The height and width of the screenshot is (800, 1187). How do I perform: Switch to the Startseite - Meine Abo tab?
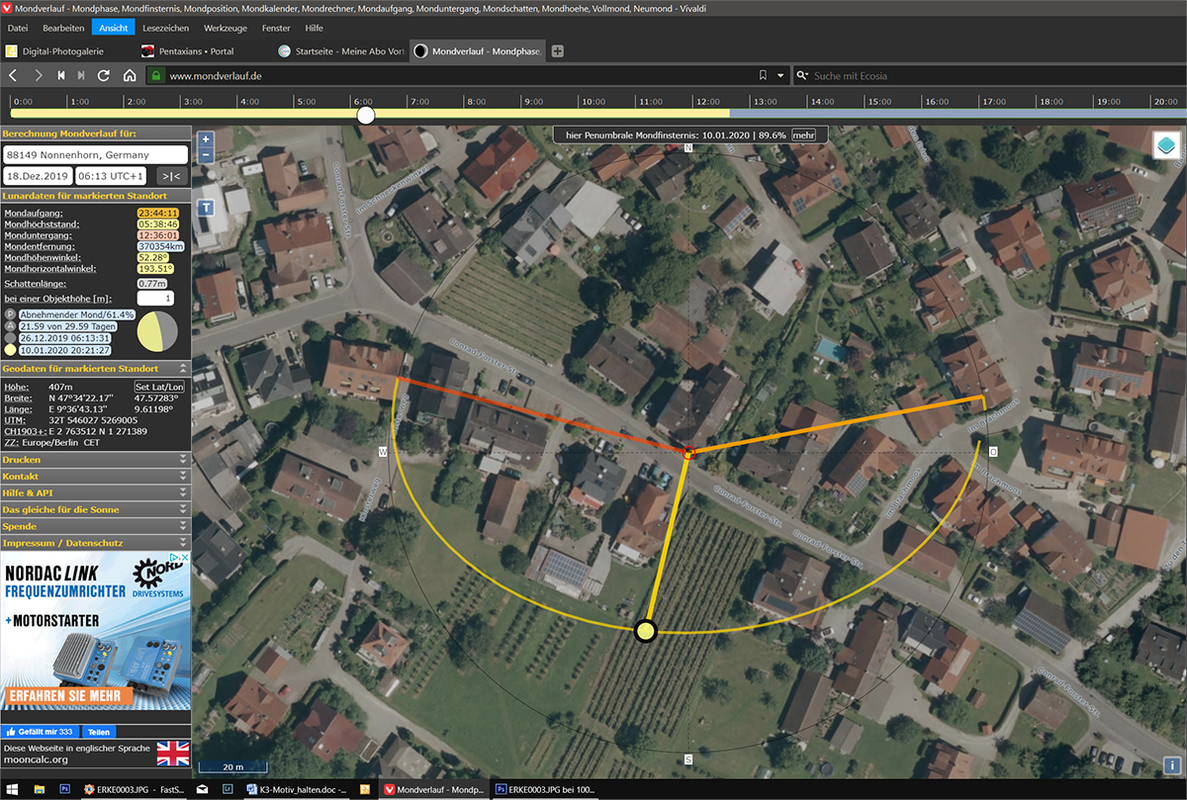click(x=341, y=51)
